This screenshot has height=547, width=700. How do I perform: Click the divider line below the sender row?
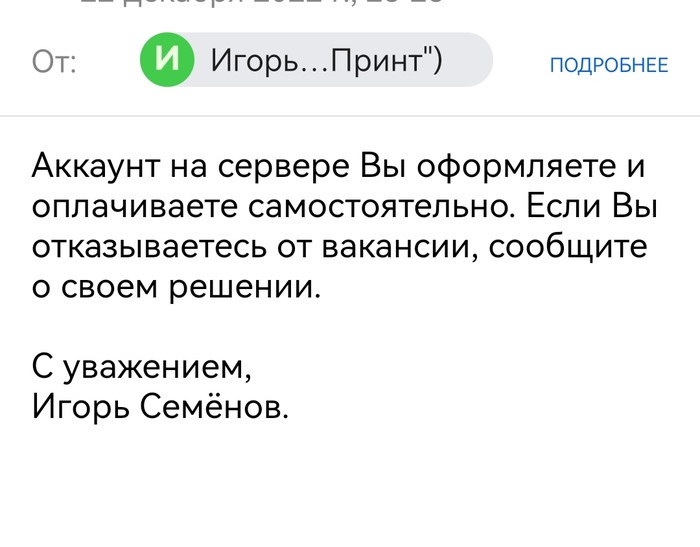pos(350,115)
